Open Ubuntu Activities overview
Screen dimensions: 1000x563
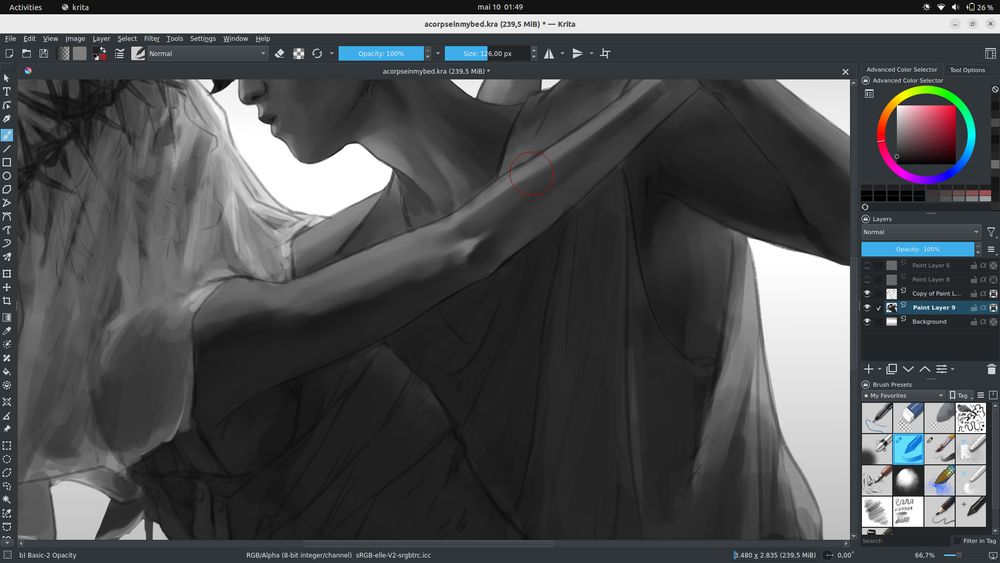click(26, 7)
